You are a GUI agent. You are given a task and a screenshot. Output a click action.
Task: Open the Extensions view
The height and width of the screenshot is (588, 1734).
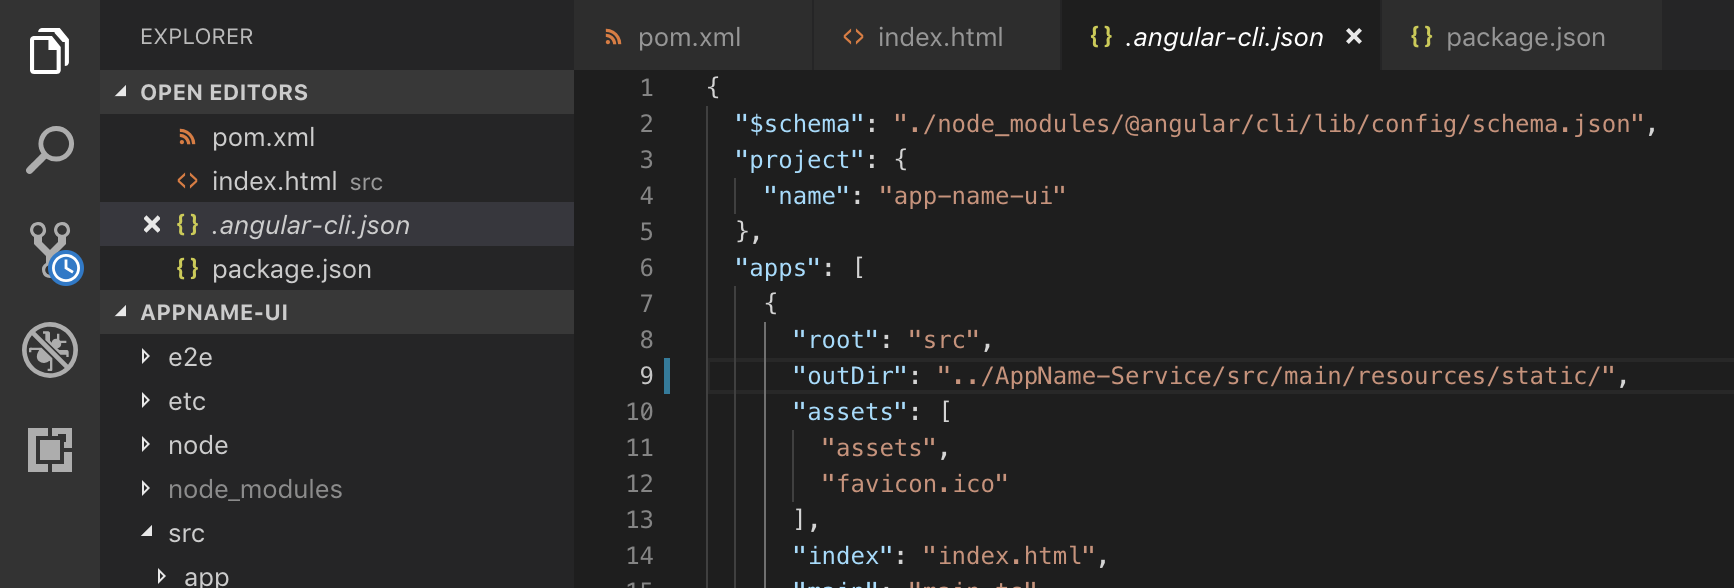tap(49, 450)
